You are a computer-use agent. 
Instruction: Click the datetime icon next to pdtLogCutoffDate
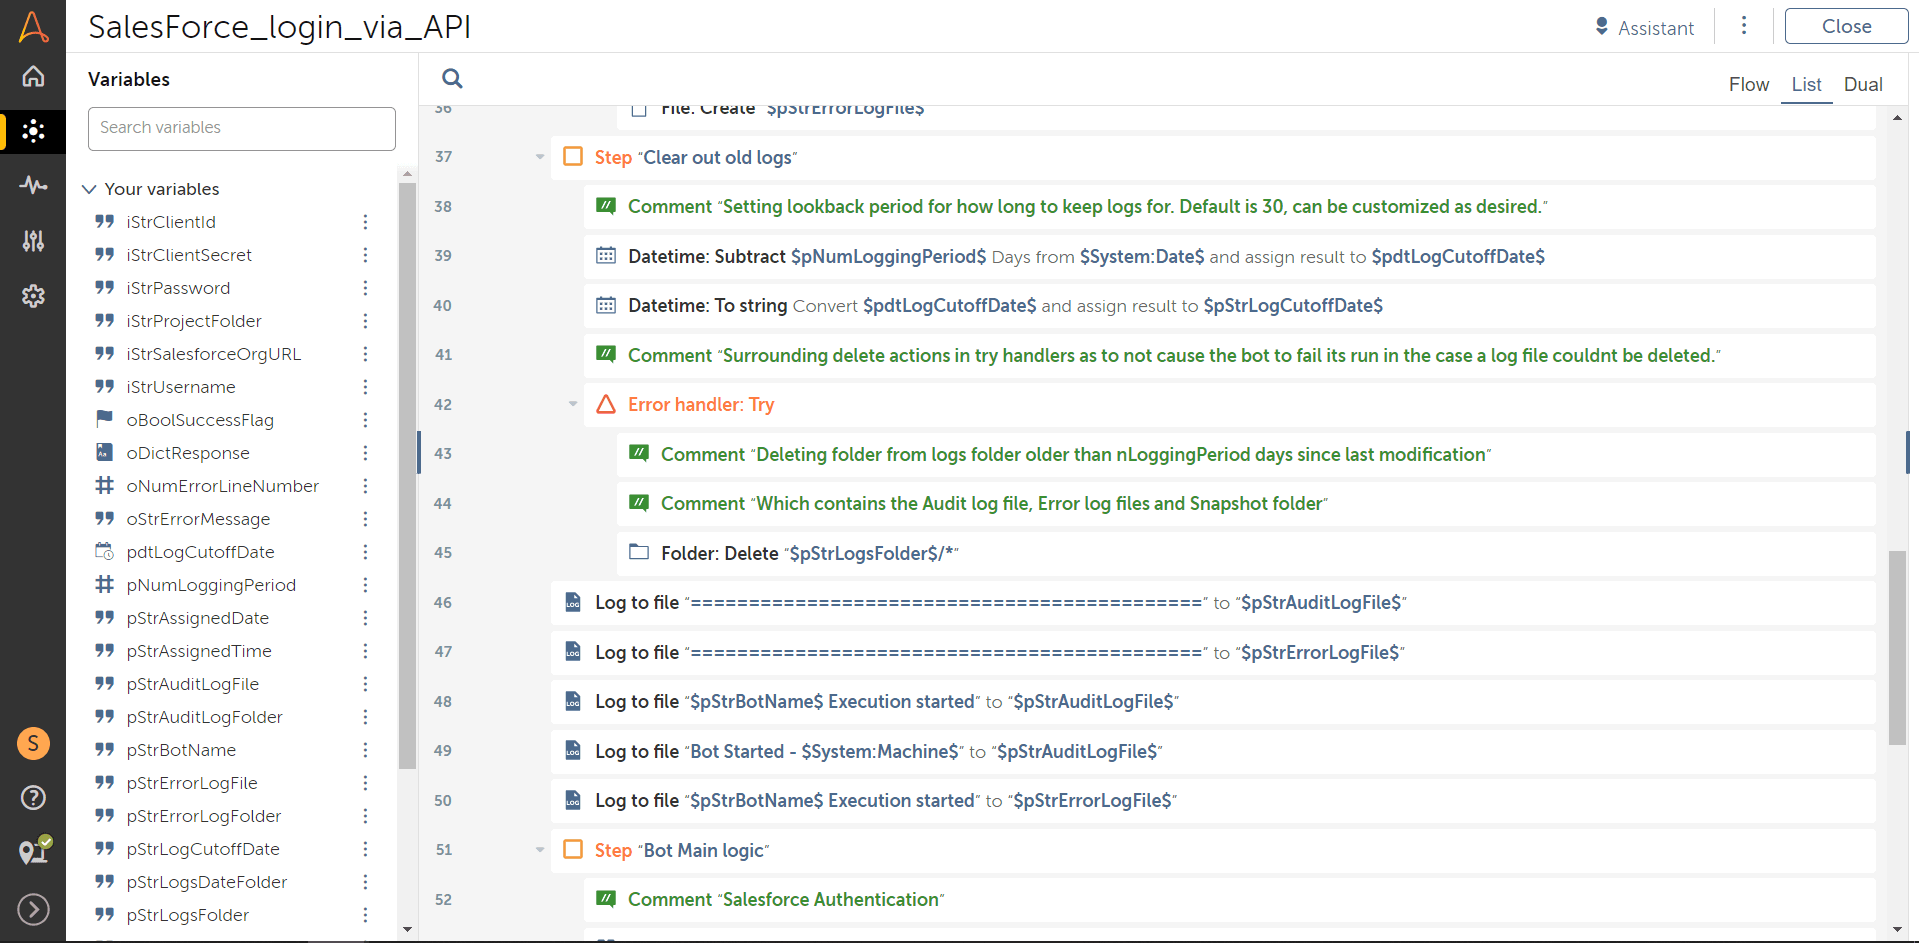(104, 551)
